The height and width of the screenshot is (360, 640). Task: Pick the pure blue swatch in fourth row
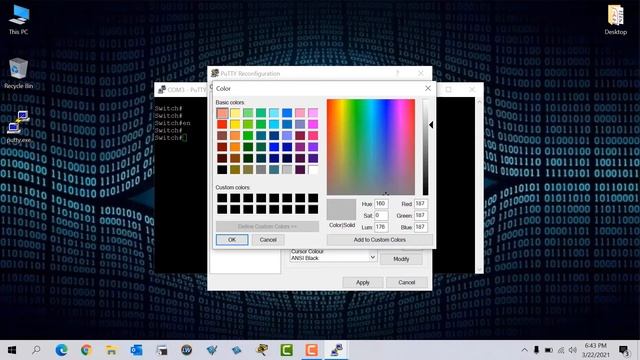[274, 147]
